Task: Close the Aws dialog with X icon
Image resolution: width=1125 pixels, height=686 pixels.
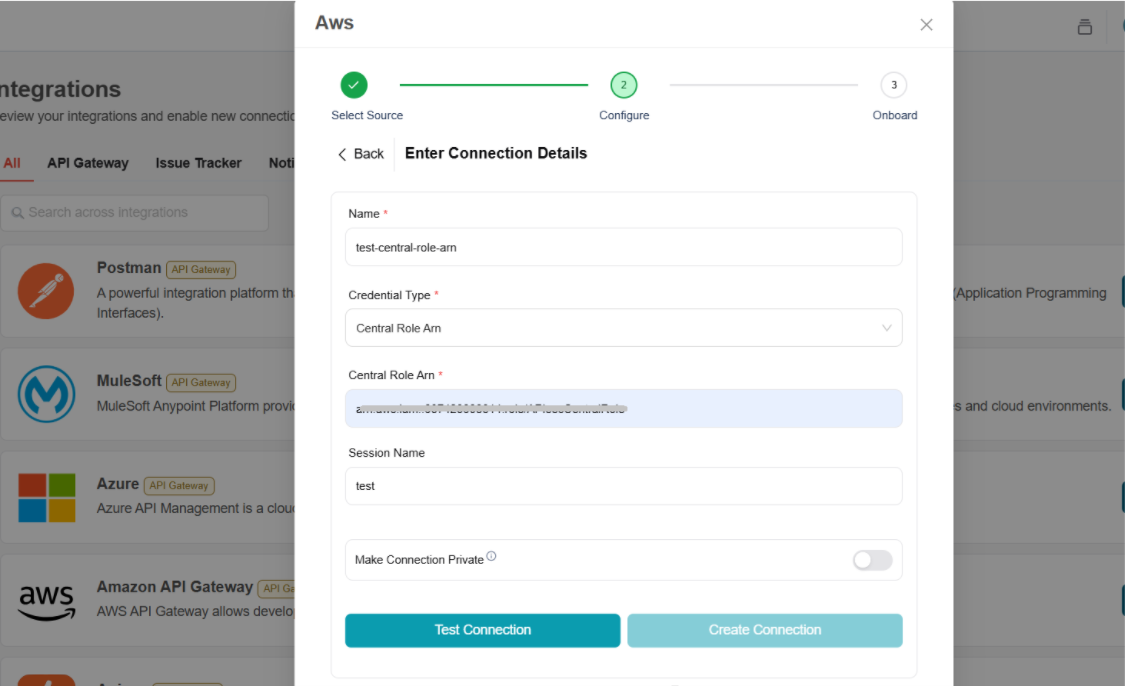Action: pyautogui.click(x=926, y=25)
